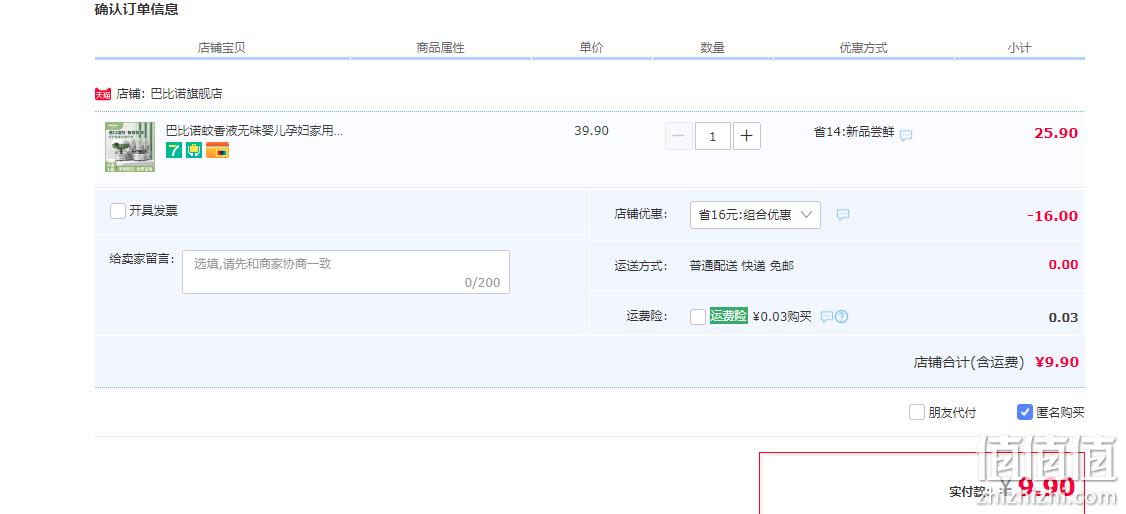1126x514 pixels.
Task: Open the 巴比诺蚊香液 product title link
Action: pyautogui.click(x=254, y=131)
